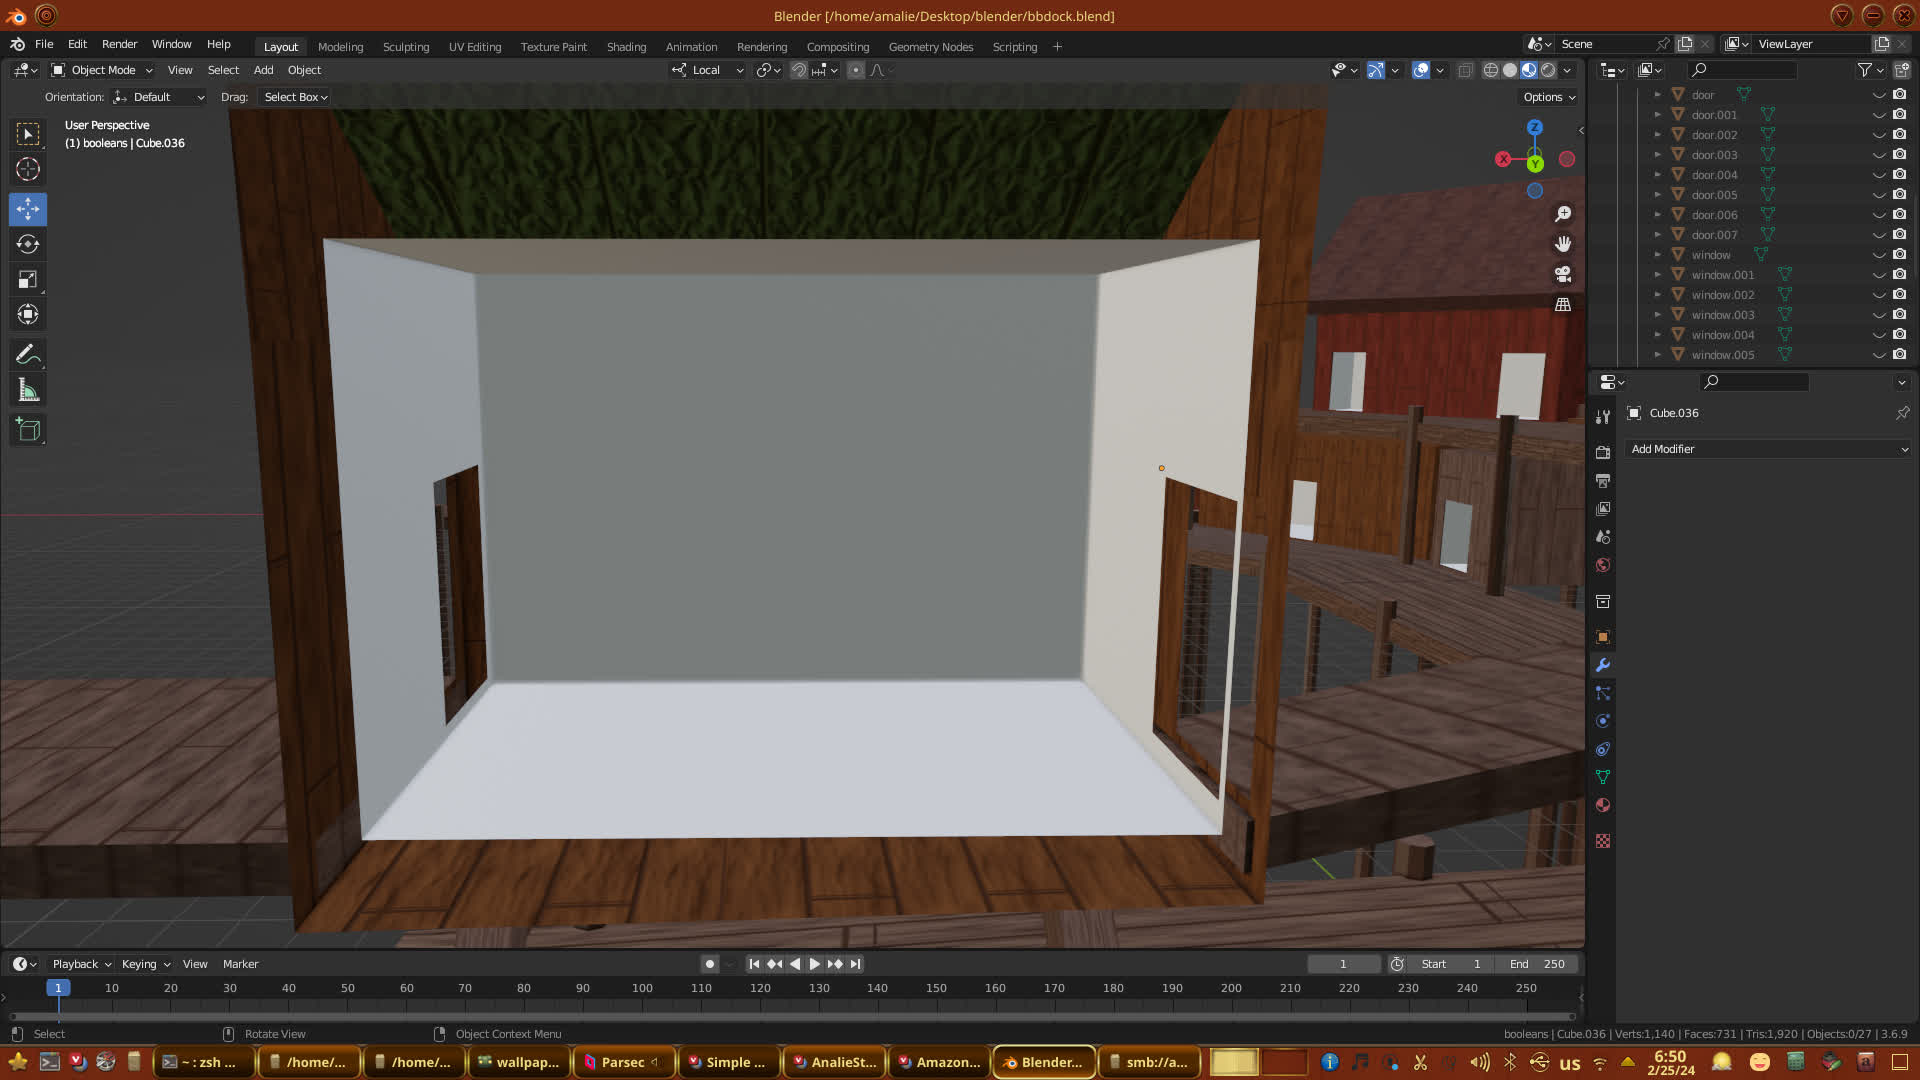Open the Object Mode dropdown
This screenshot has height=1080, width=1920.
click(102, 70)
